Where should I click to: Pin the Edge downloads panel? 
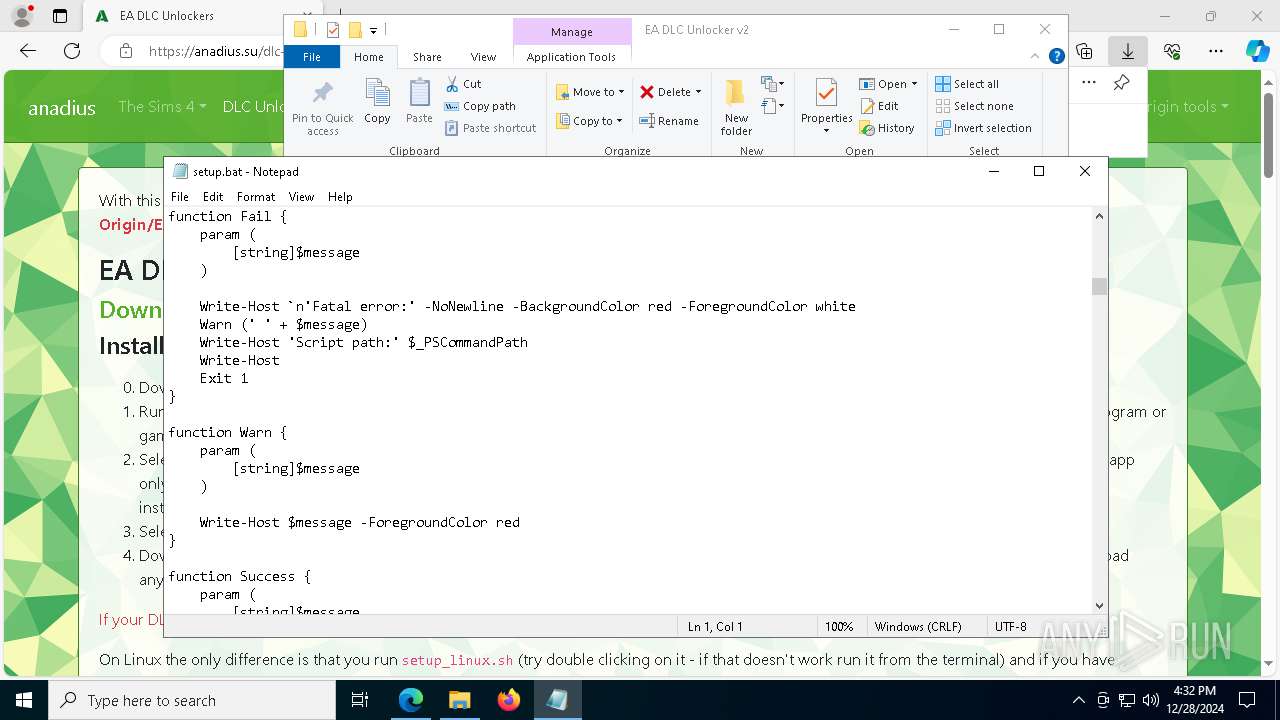pyautogui.click(x=1122, y=82)
